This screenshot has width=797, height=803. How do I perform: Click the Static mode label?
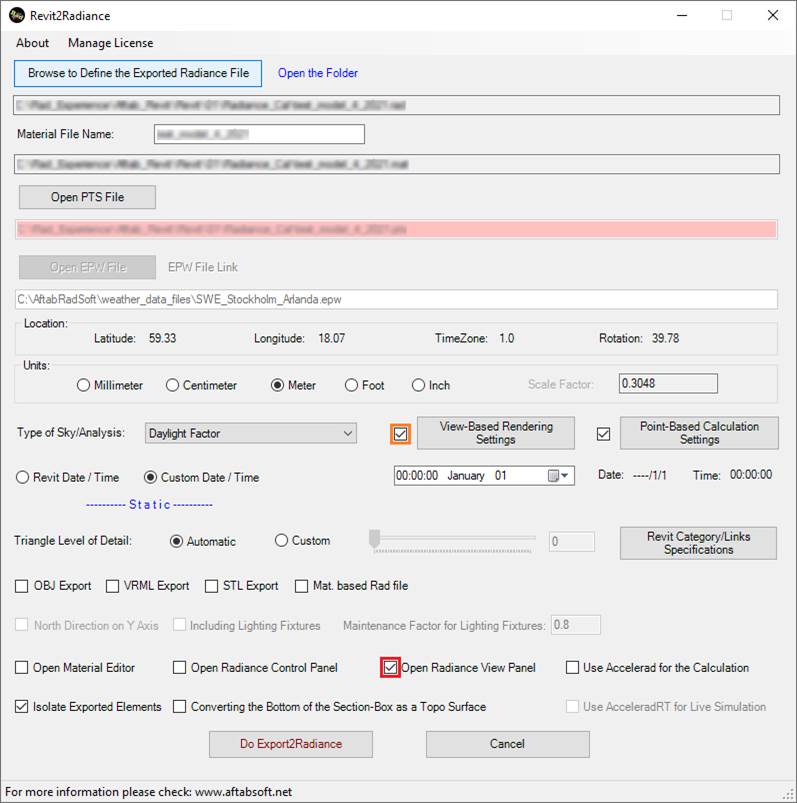tap(150, 504)
